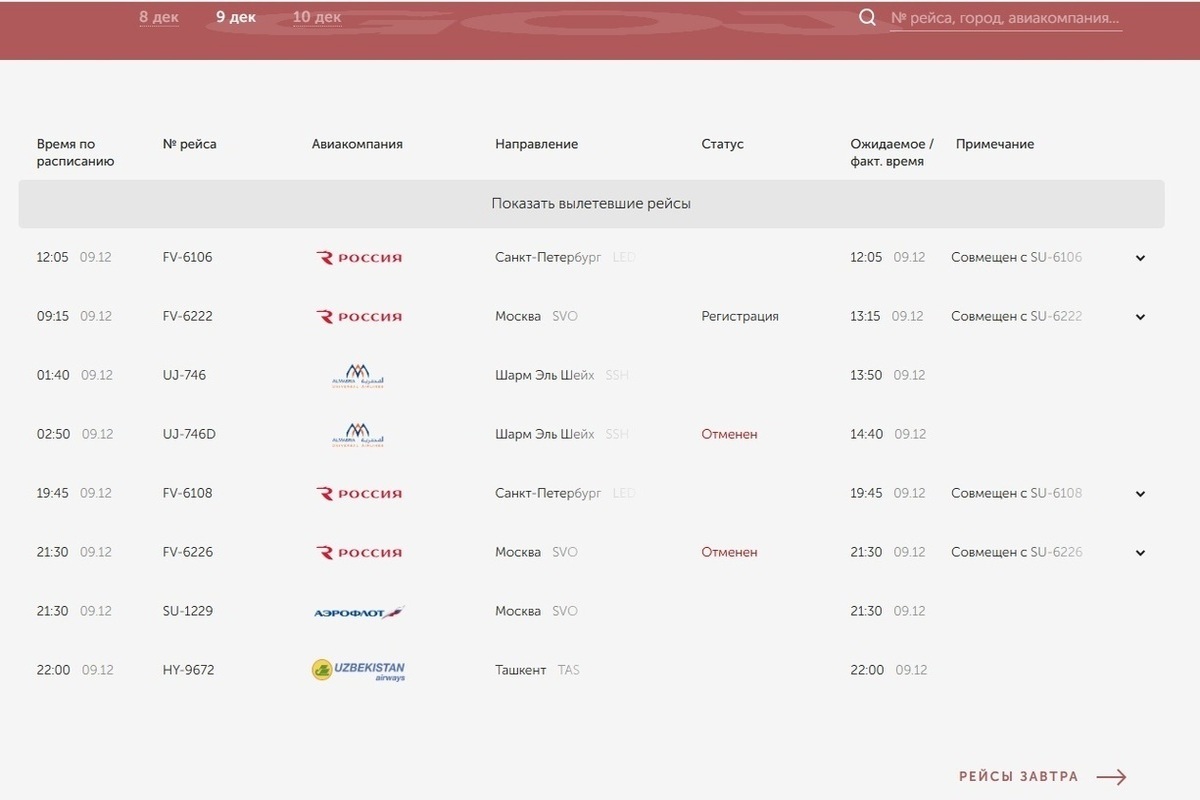Expand details for flight FV-6108

coord(1140,494)
